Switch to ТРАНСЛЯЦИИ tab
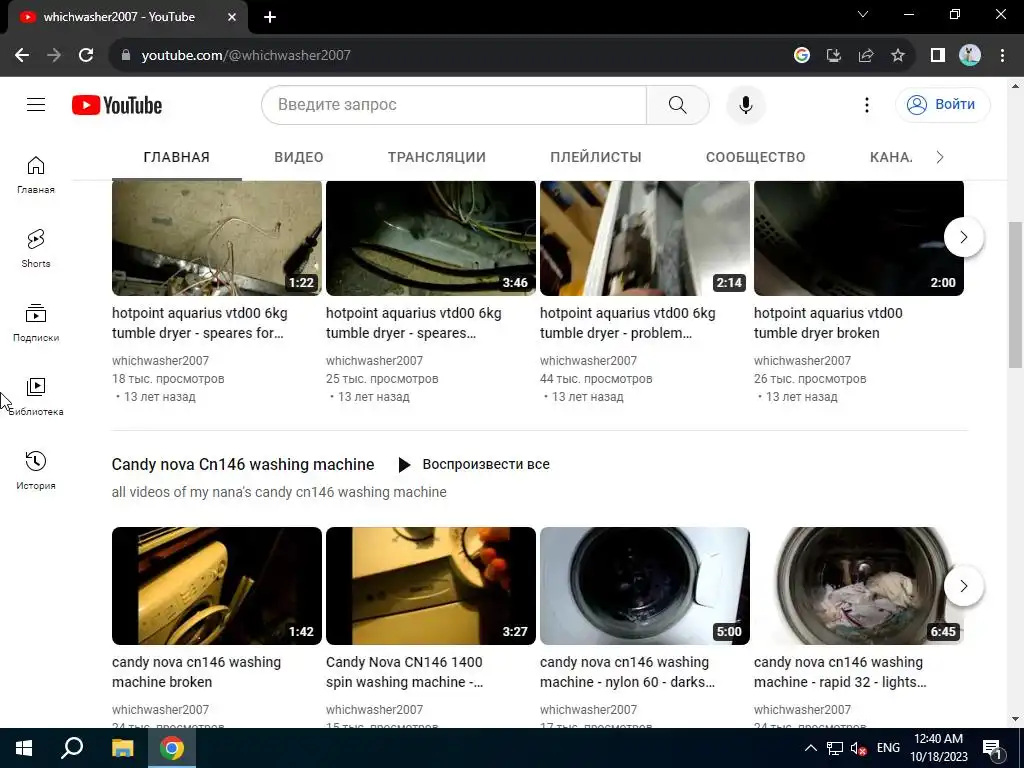This screenshot has width=1024, height=768. click(x=437, y=157)
